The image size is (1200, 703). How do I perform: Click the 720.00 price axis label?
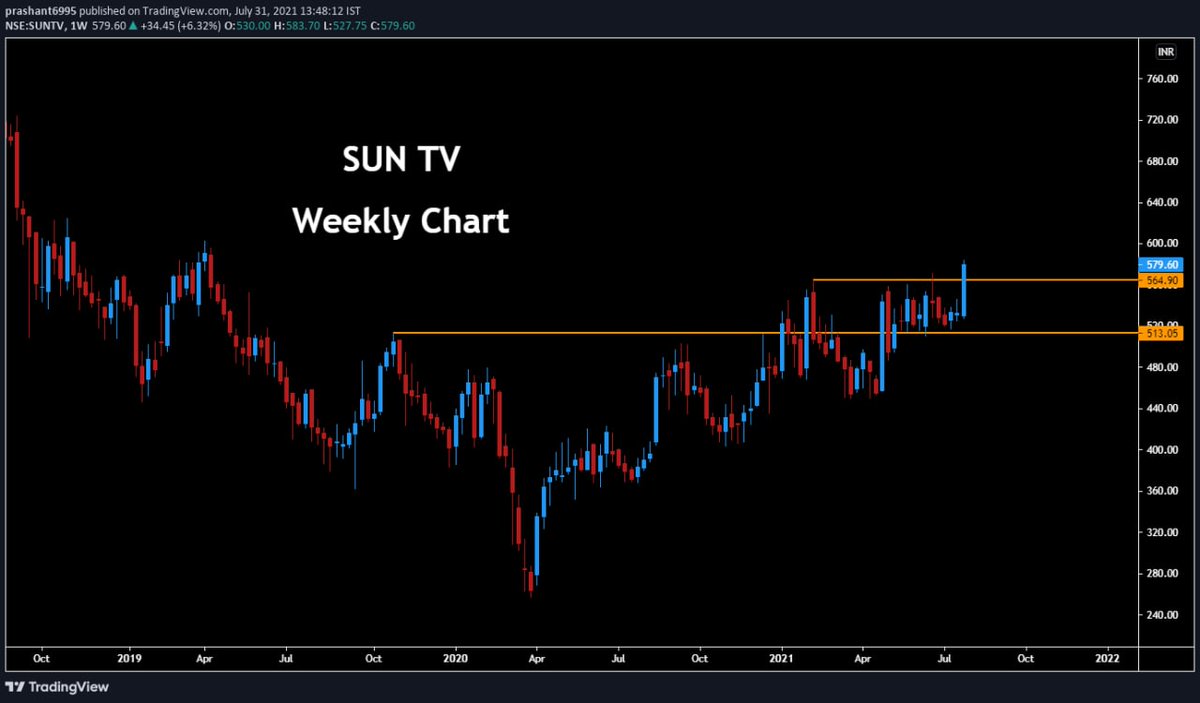pyautogui.click(x=1160, y=119)
